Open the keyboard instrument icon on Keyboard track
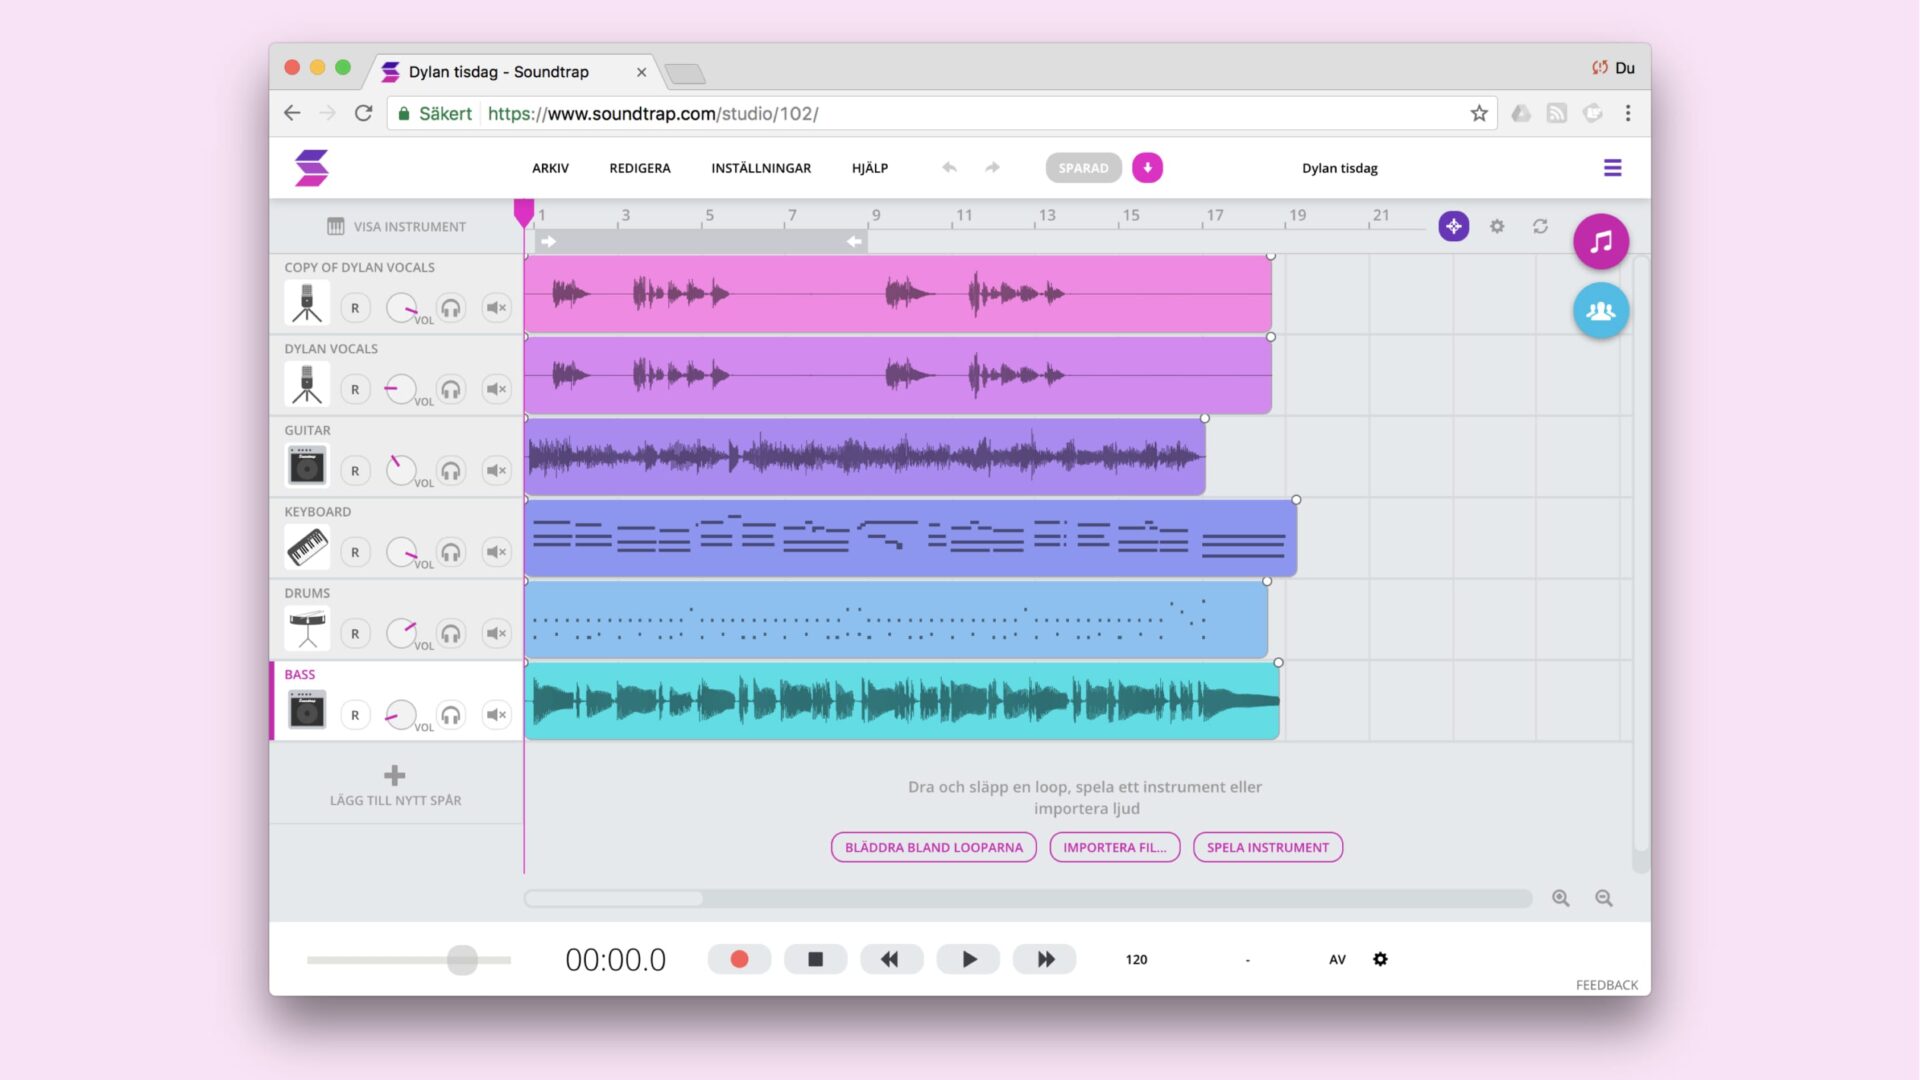 (306, 547)
